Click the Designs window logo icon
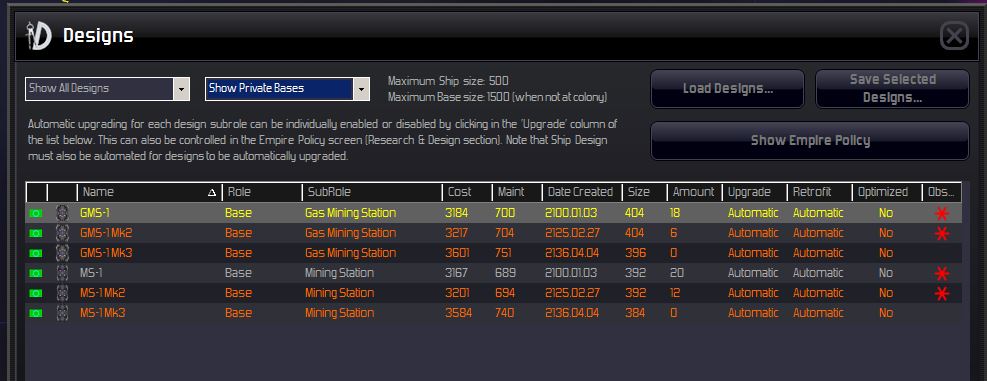Image resolution: width=987 pixels, height=381 pixels. 38,36
